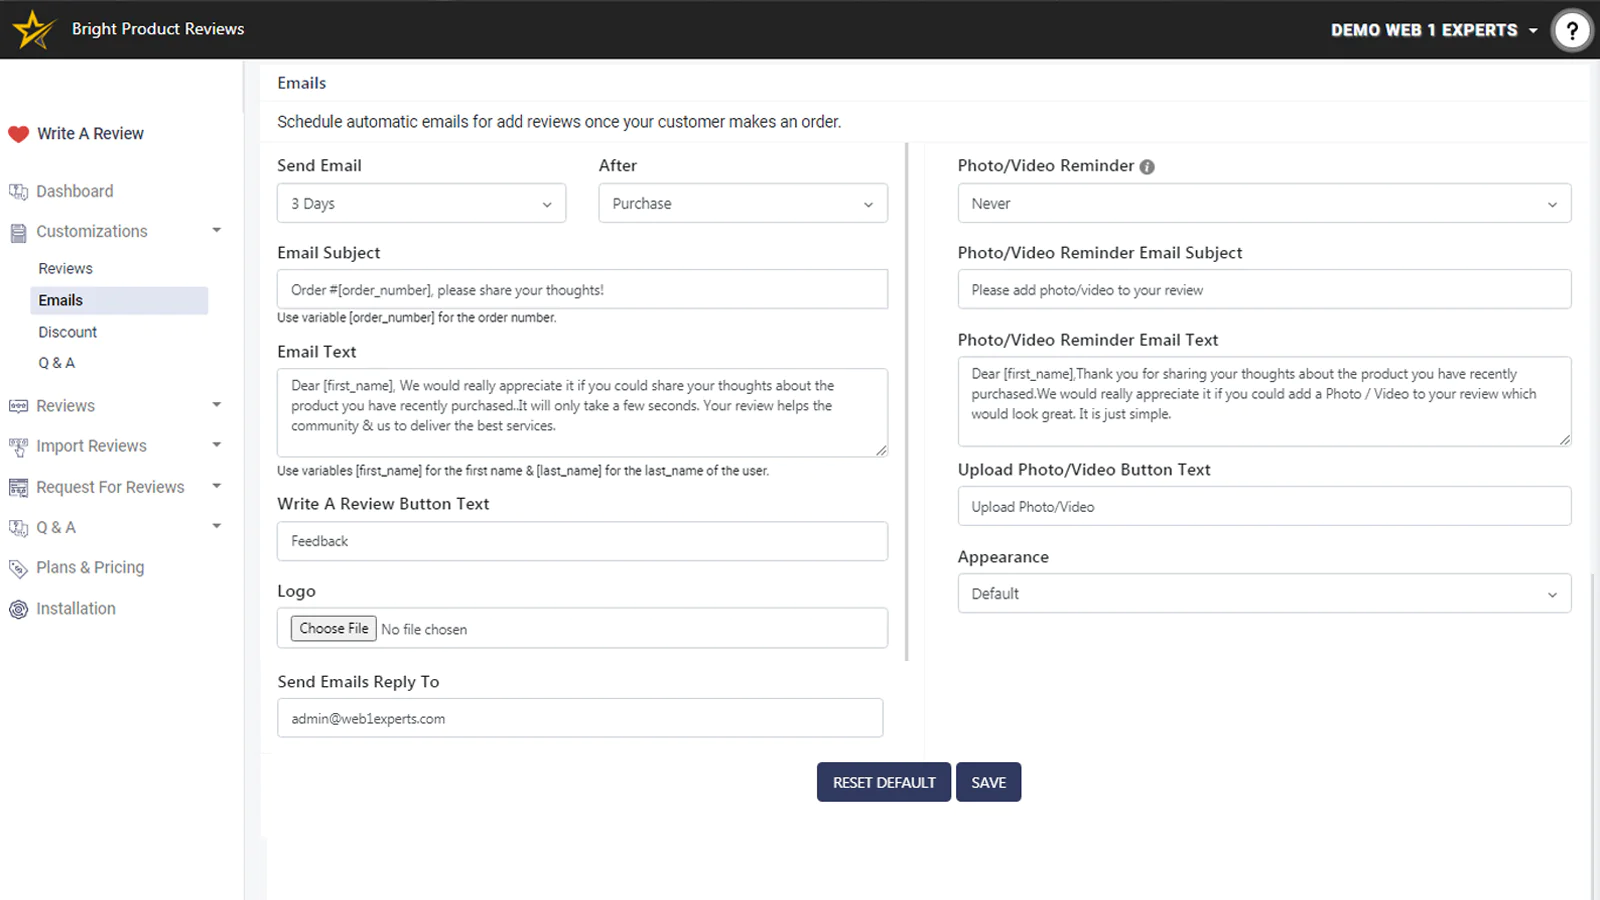Open the Send Email days dropdown
Screen dimensions: 1600x900
tap(421, 204)
